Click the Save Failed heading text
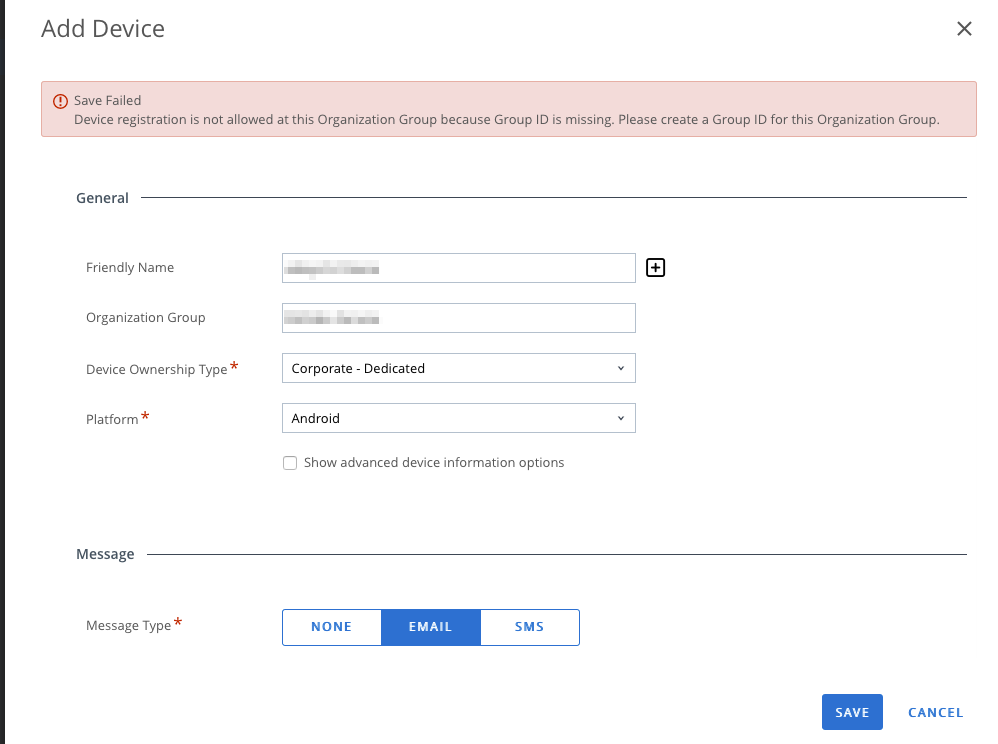 tap(108, 101)
